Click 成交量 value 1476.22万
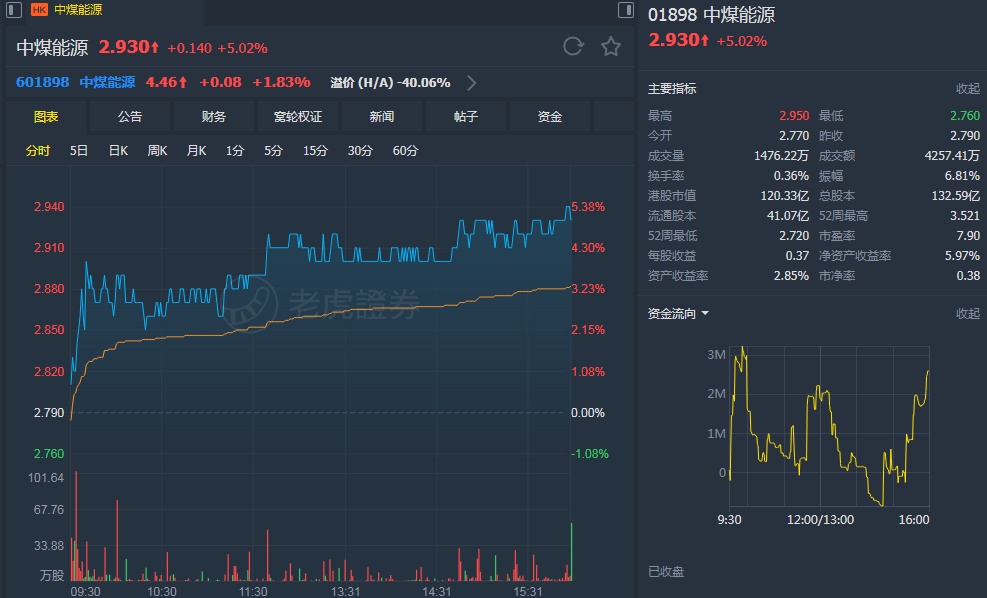 click(x=781, y=155)
